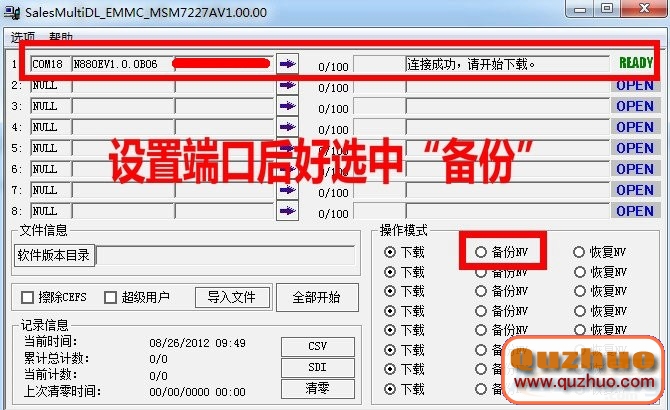Screen dimensions: 670x410
Task: Click the software version directory path field
Action: pos(226,255)
